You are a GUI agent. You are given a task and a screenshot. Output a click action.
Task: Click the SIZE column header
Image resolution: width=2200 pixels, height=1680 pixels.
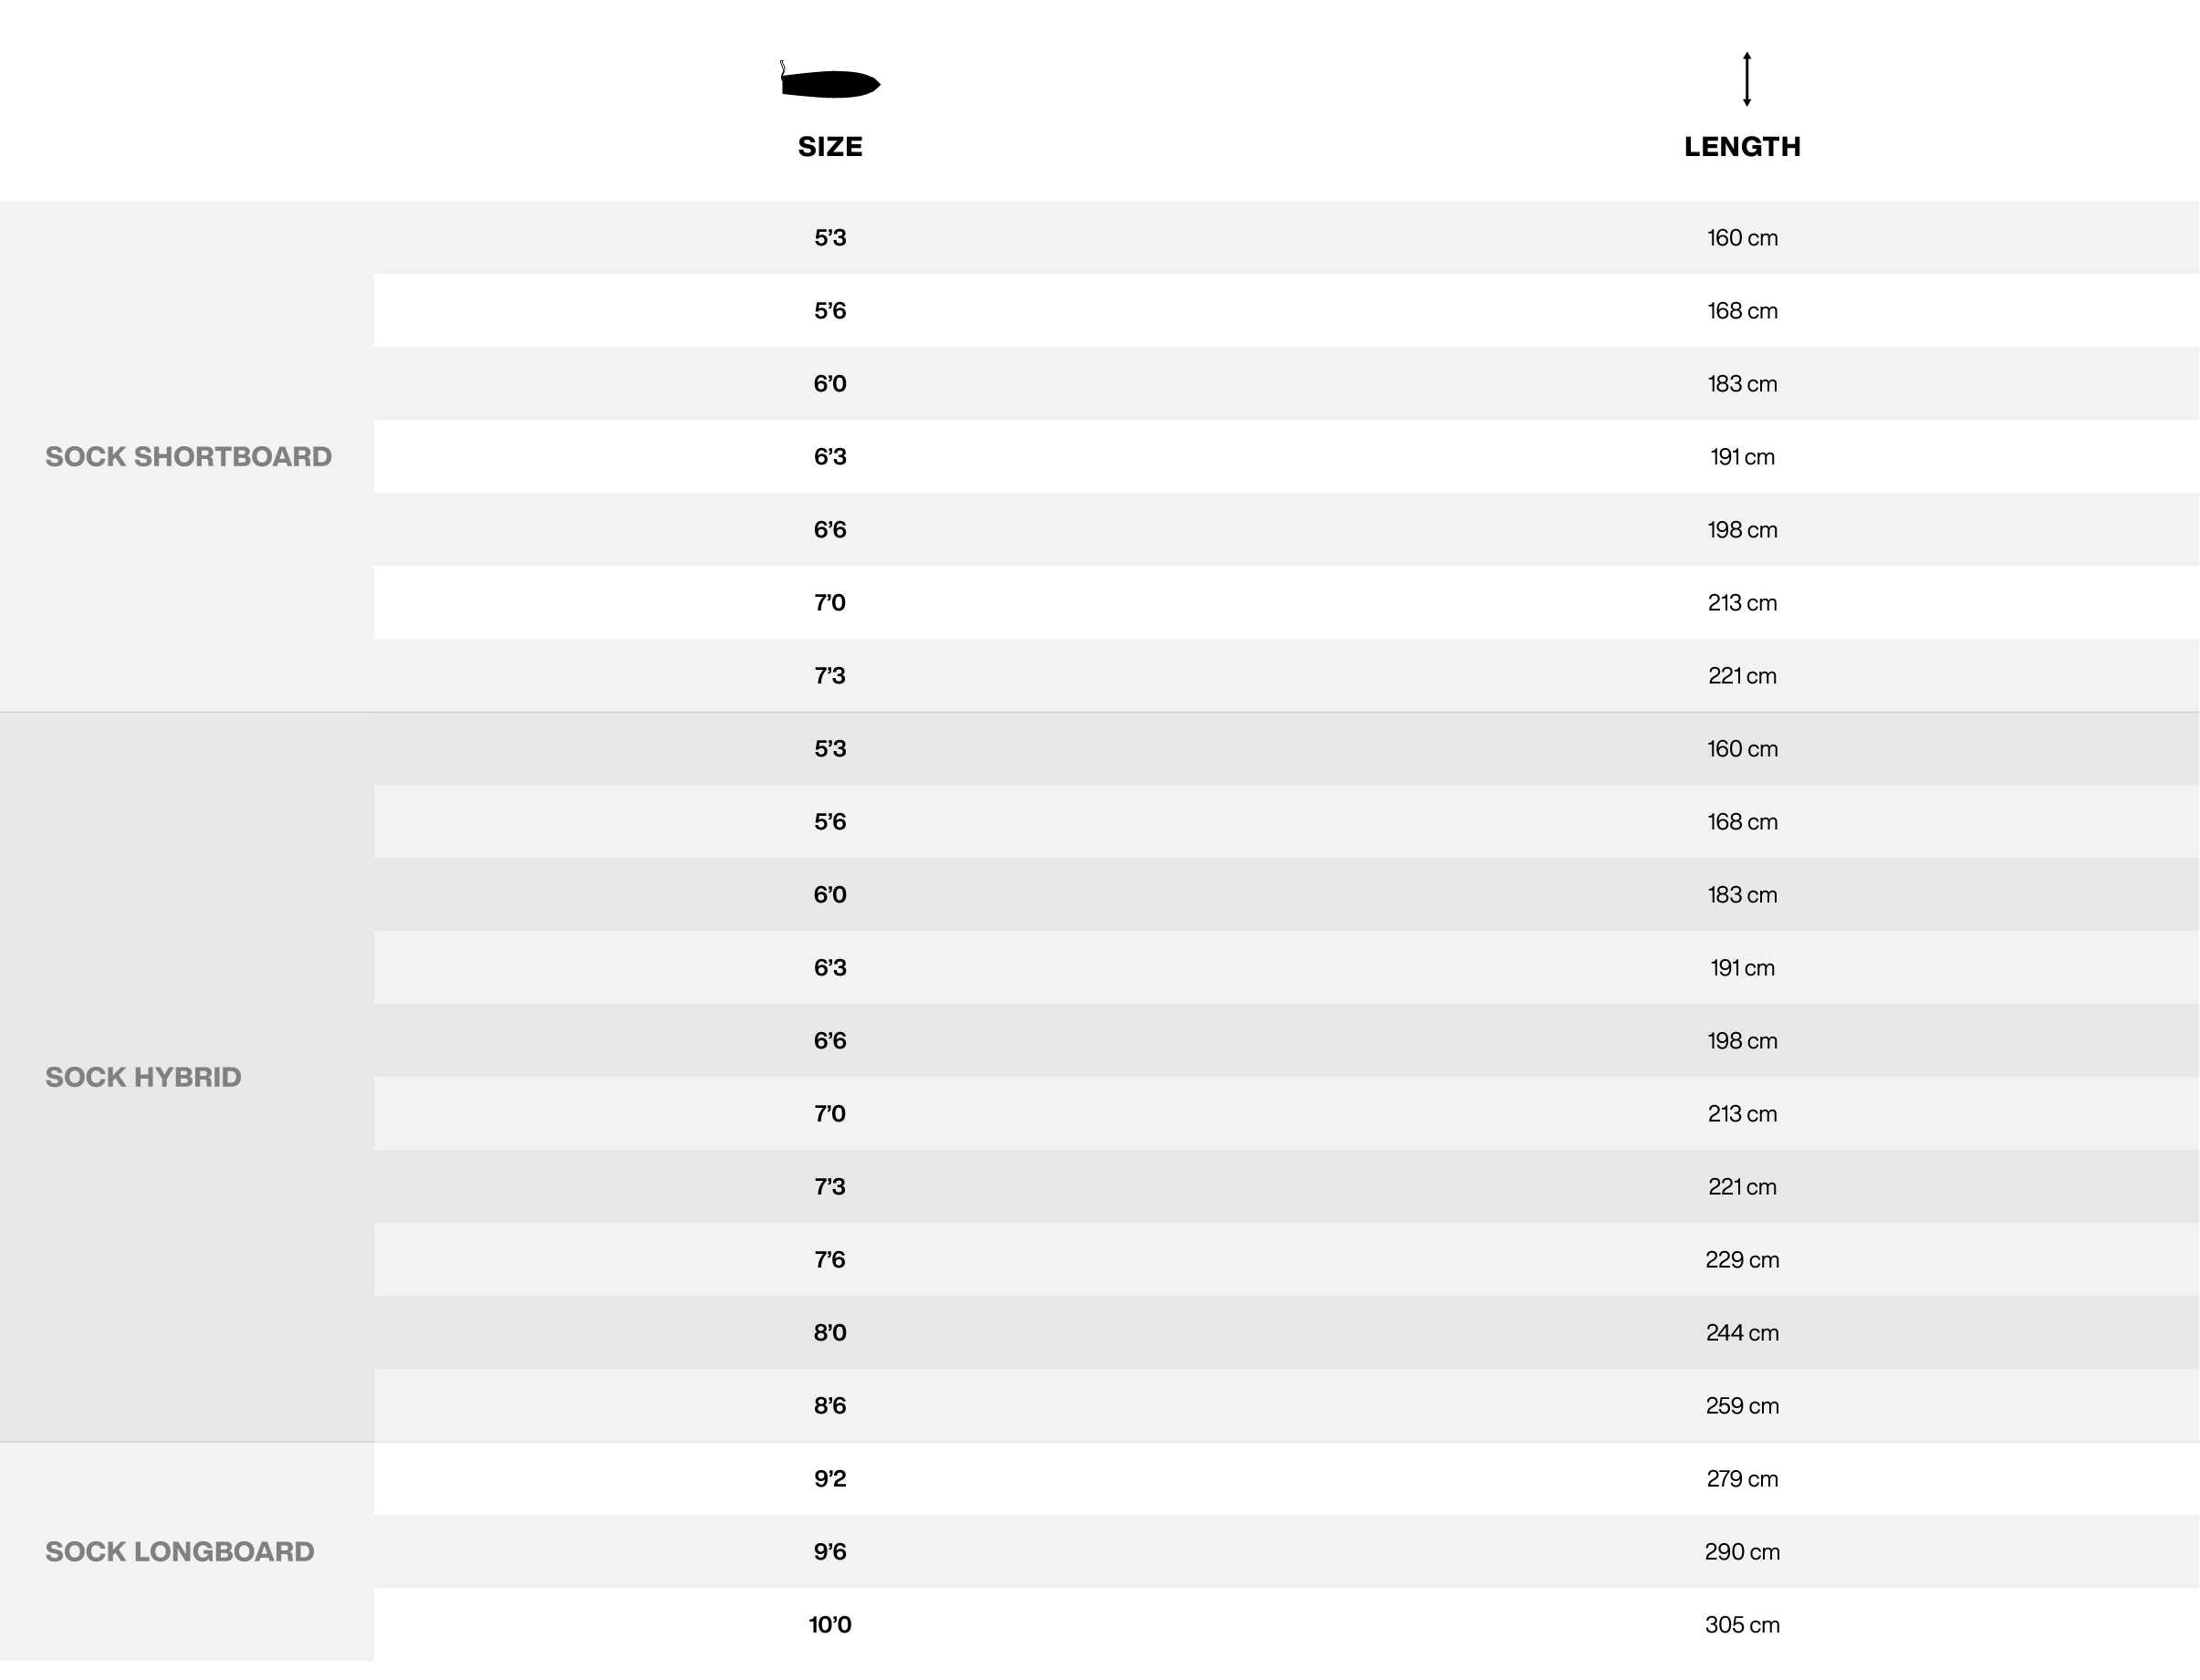(830, 147)
